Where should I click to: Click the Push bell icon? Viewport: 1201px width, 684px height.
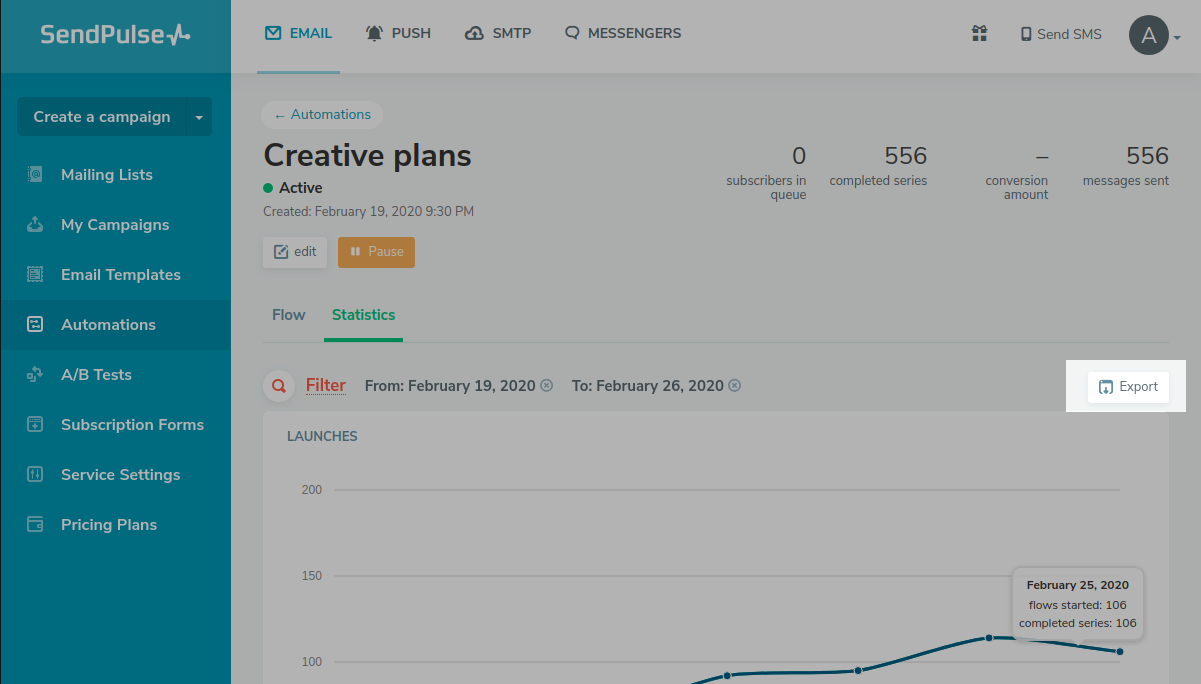[375, 33]
